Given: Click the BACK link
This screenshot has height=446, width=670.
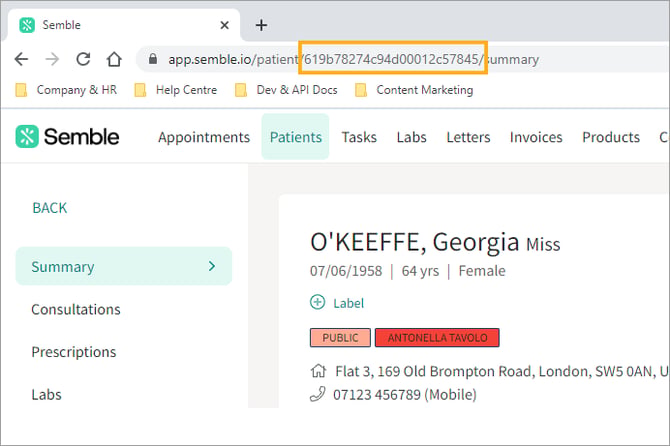Looking at the screenshot, I should pos(50,208).
